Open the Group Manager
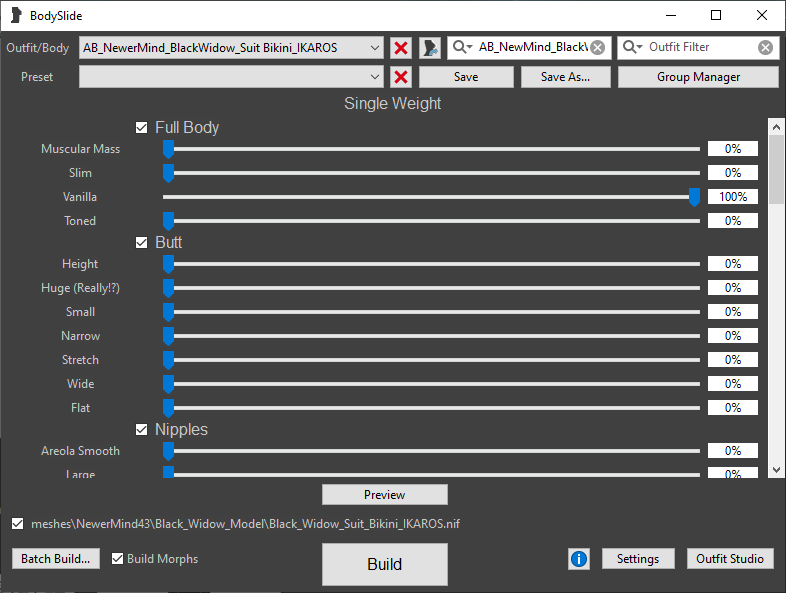786x593 pixels. tap(698, 77)
